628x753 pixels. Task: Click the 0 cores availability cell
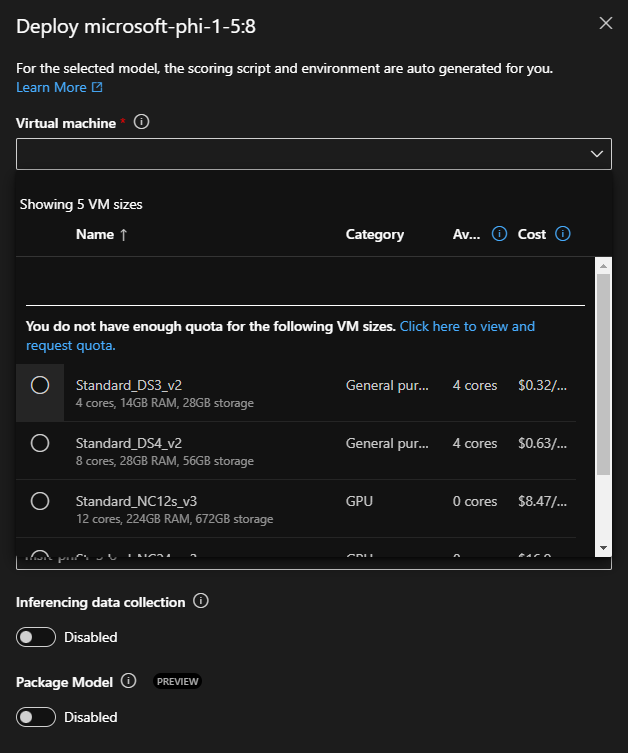coord(475,501)
